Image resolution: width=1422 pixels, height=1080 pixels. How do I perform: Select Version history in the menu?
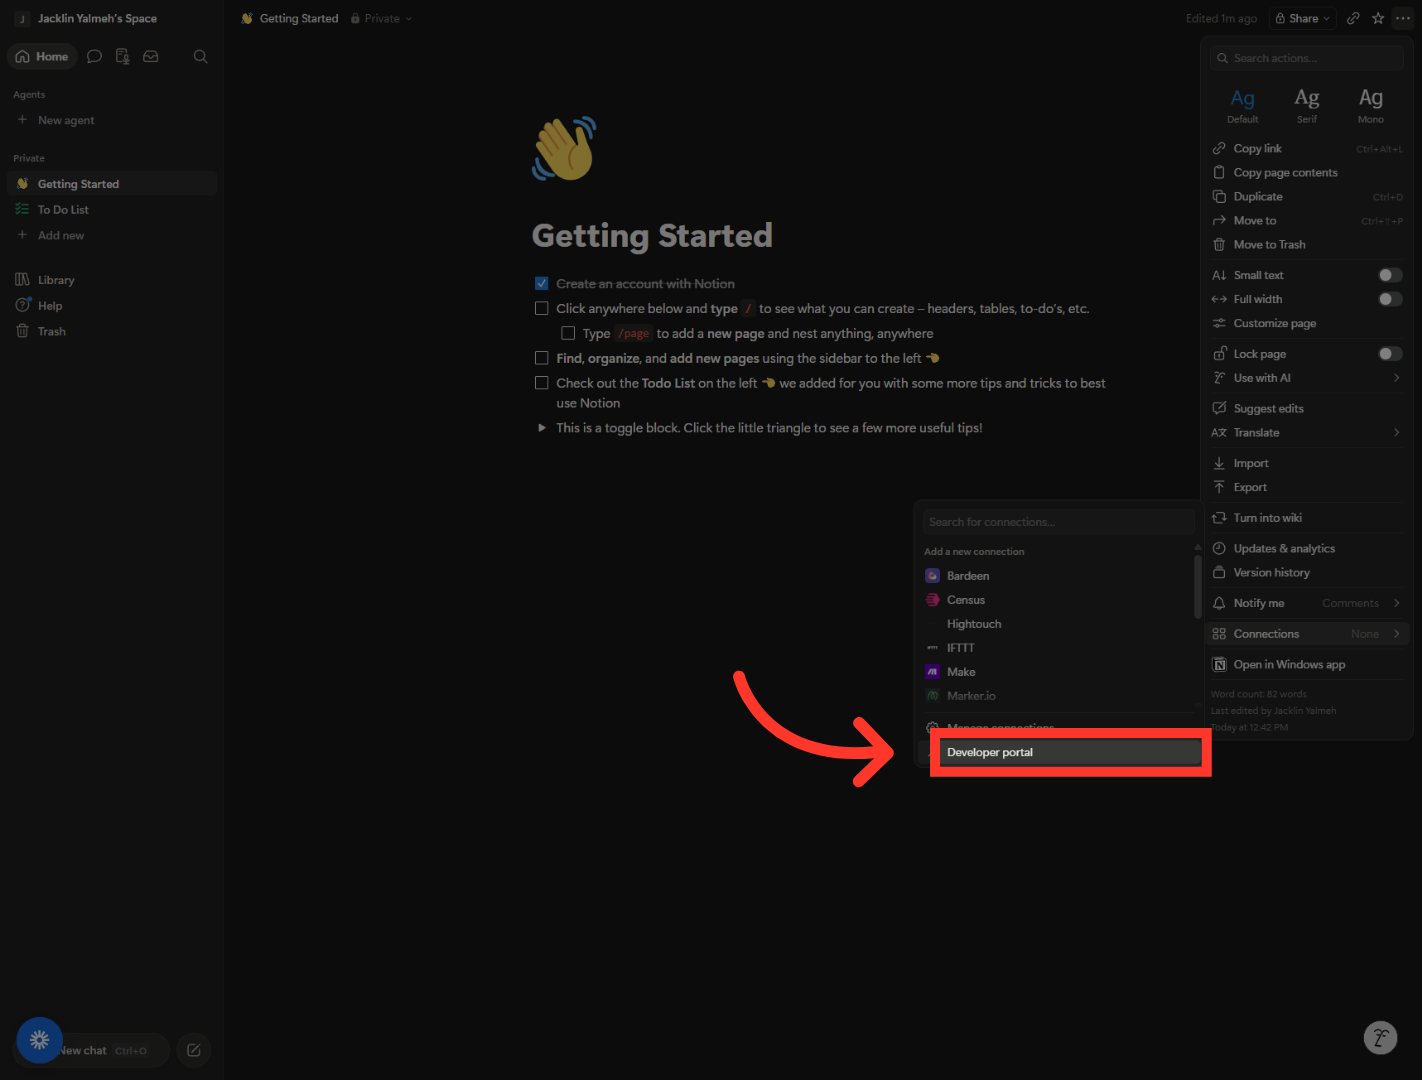[x=1306, y=573]
